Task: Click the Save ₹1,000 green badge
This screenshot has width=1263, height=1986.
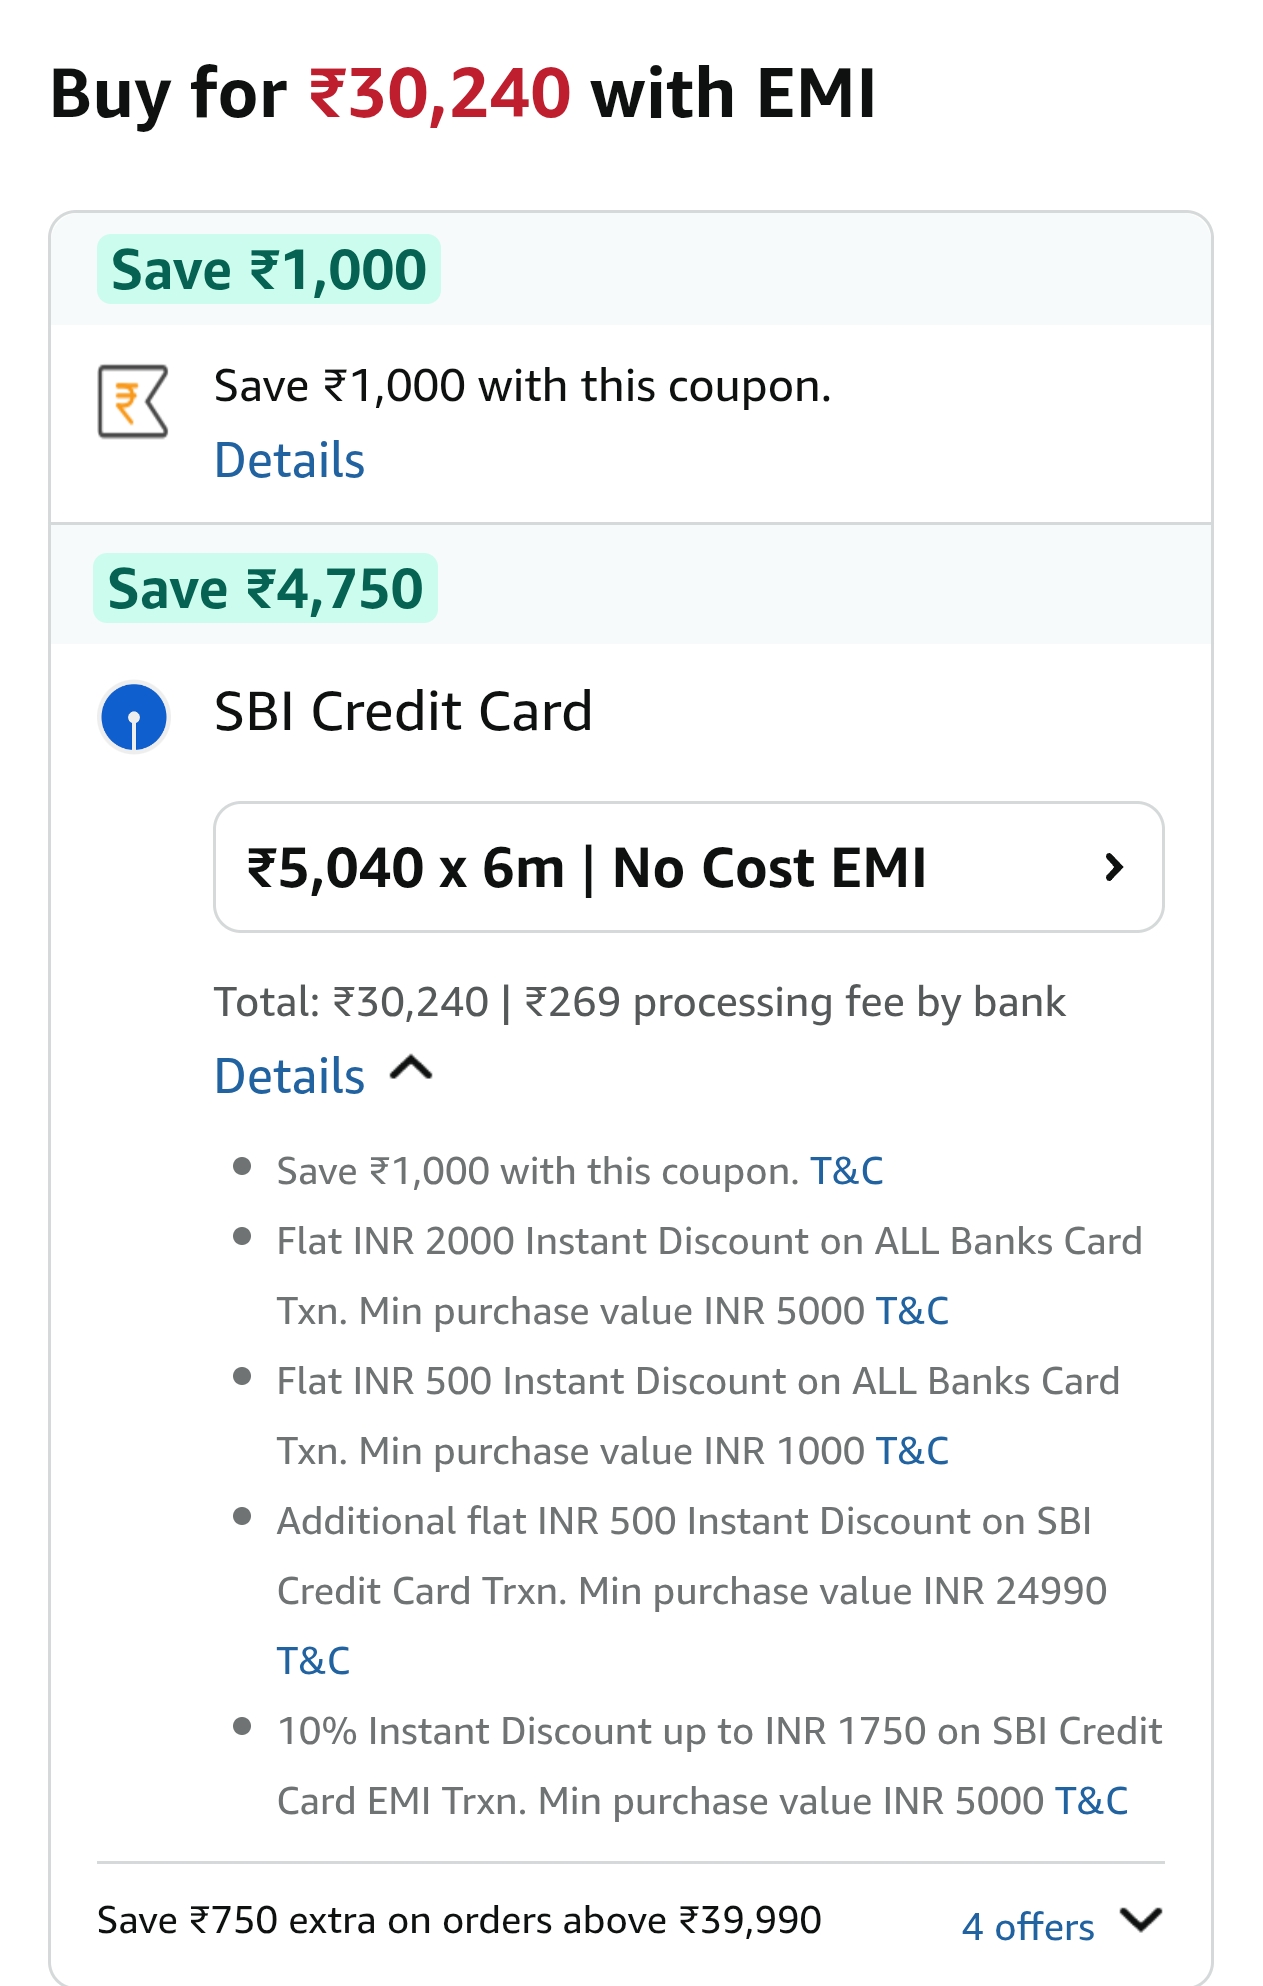Action: pyautogui.click(x=268, y=270)
